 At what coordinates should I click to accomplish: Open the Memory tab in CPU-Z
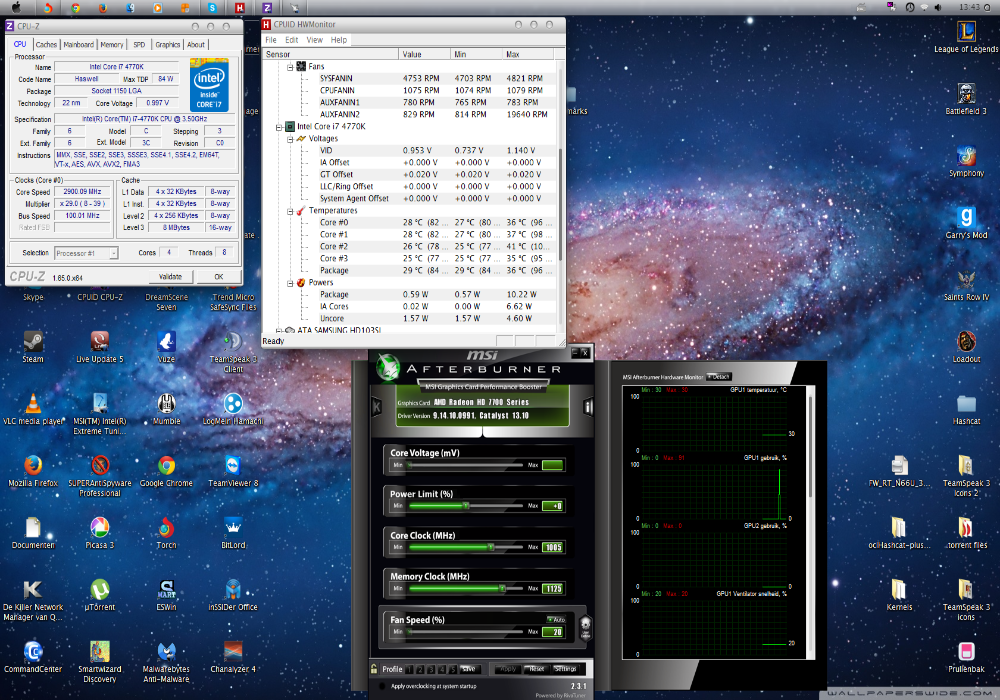[112, 45]
